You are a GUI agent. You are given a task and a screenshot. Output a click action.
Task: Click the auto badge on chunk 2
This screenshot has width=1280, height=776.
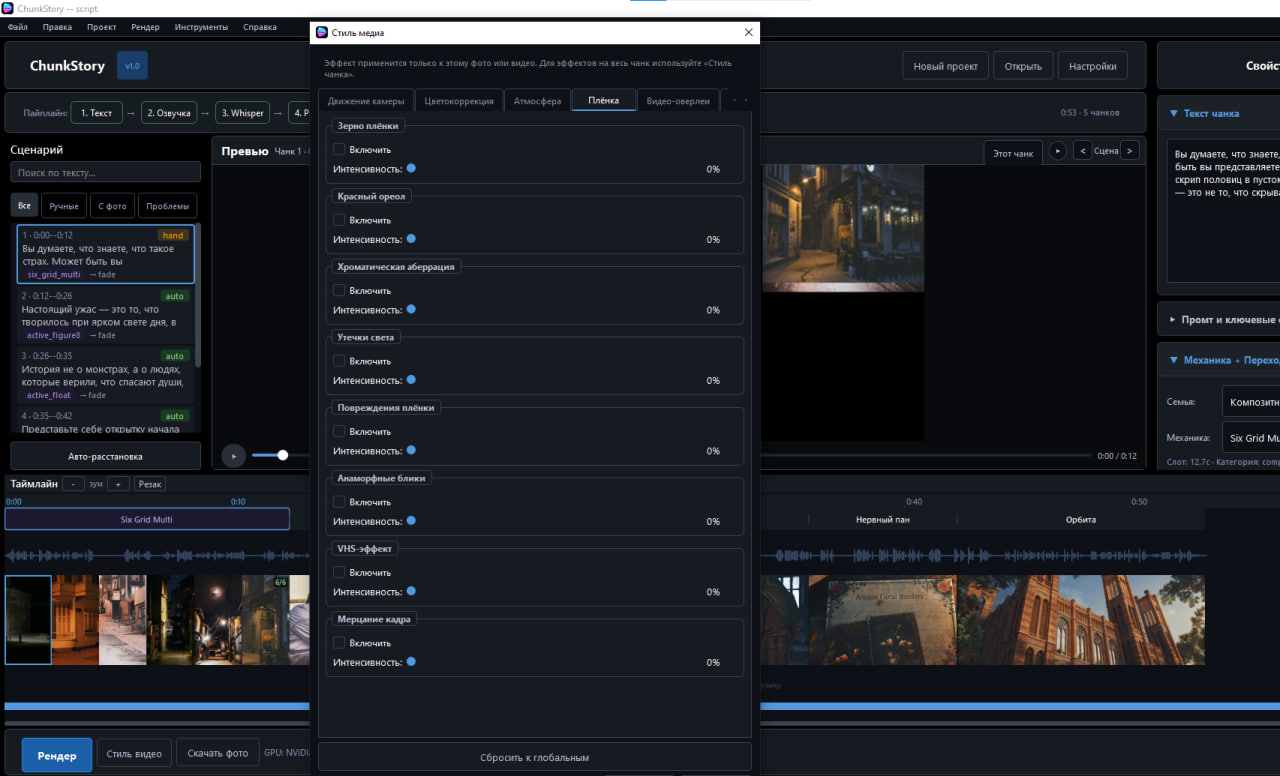point(175,296)
